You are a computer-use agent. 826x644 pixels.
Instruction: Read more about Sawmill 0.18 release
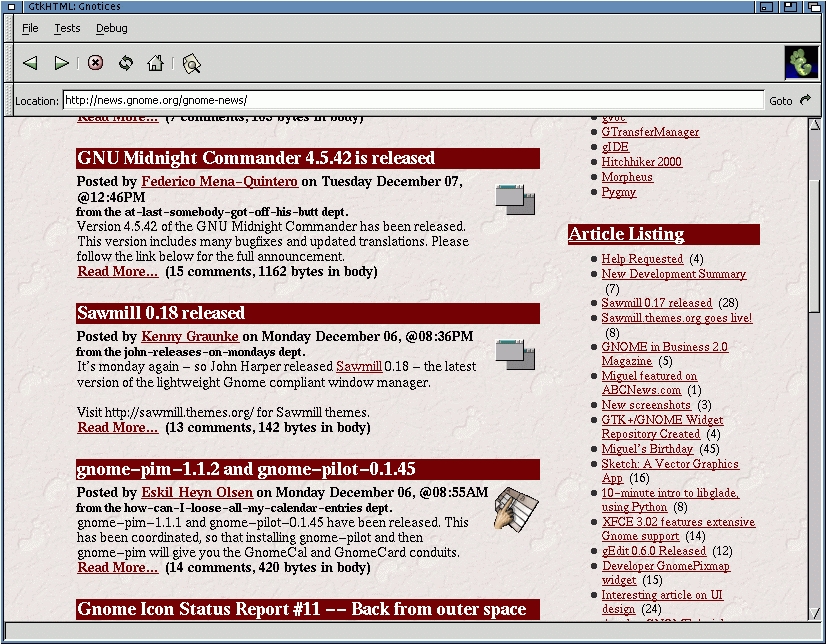coord(117,427)
